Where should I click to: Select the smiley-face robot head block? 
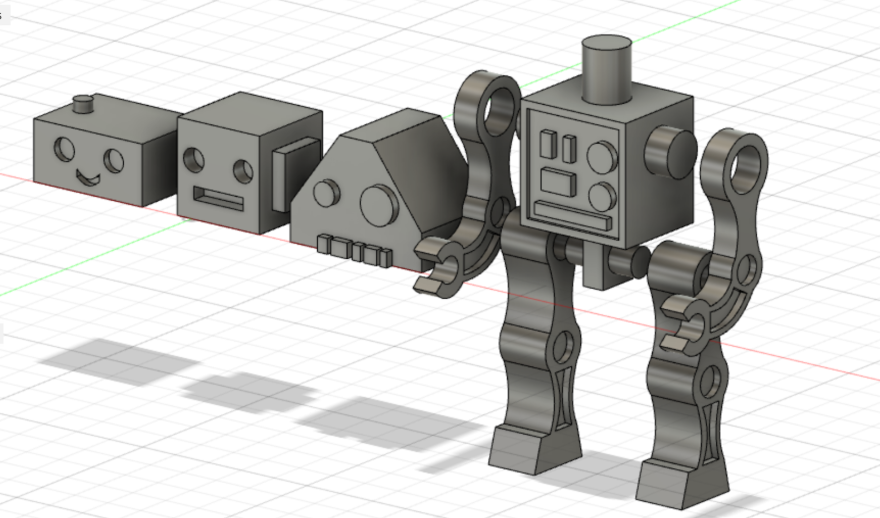[107, 149]
